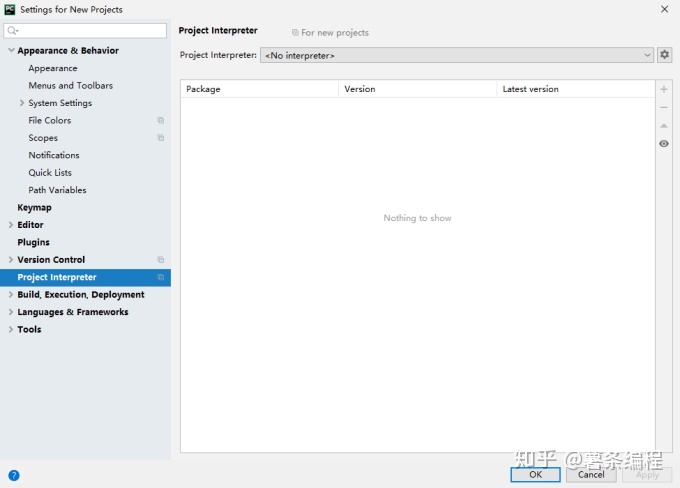Click the Apply button

click(647, 475)
